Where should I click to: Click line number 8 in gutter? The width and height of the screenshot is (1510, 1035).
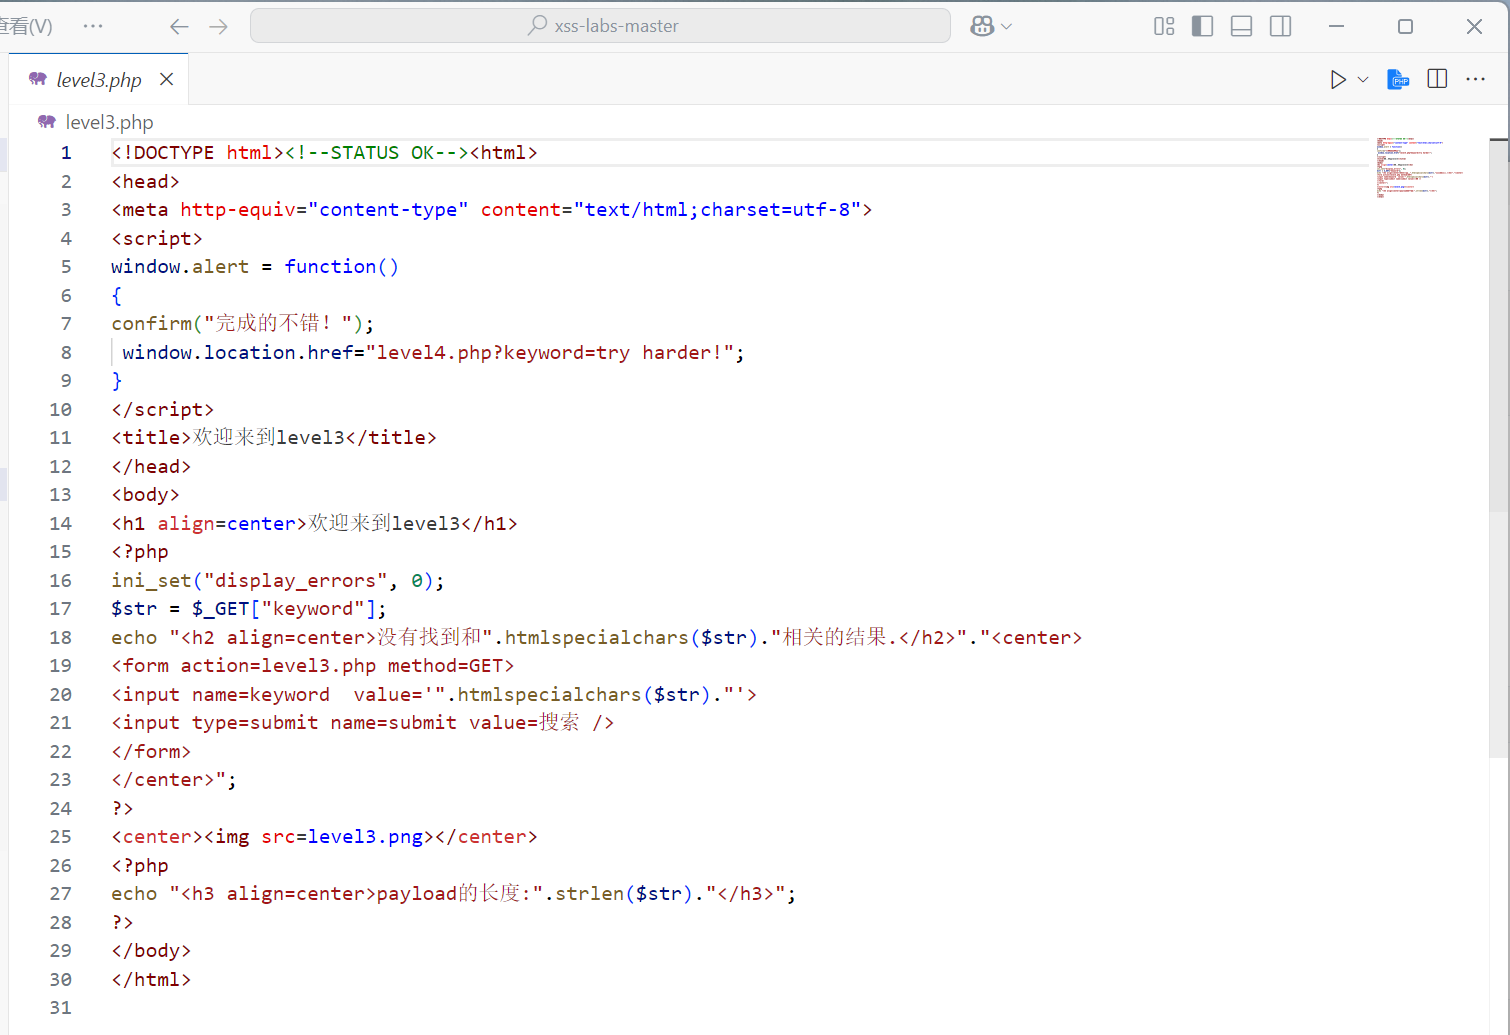(x=66, y=352)
